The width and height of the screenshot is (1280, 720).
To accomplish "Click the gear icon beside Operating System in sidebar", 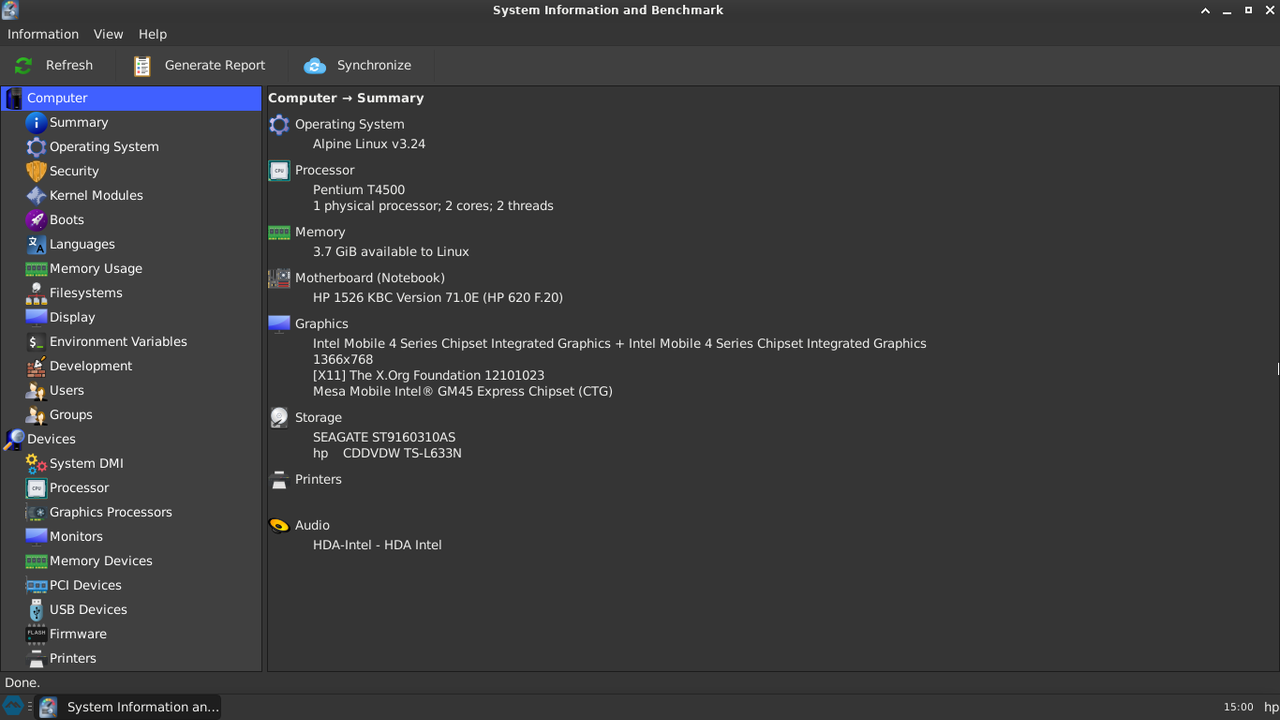I will click(36, 147).
